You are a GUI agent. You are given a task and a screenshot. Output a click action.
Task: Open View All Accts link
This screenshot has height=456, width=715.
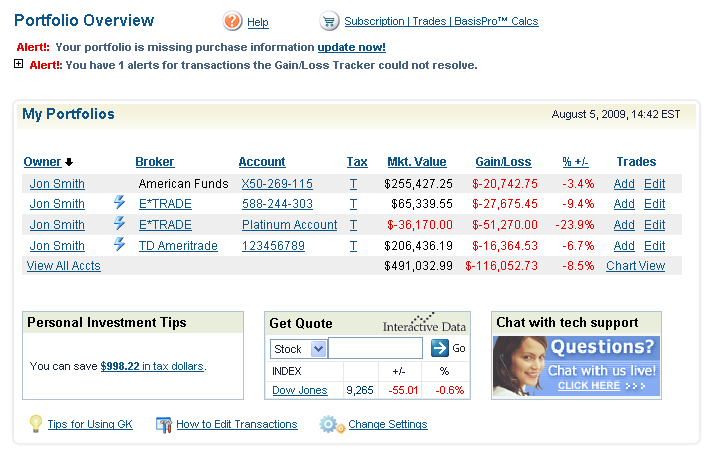click(63, 266)
